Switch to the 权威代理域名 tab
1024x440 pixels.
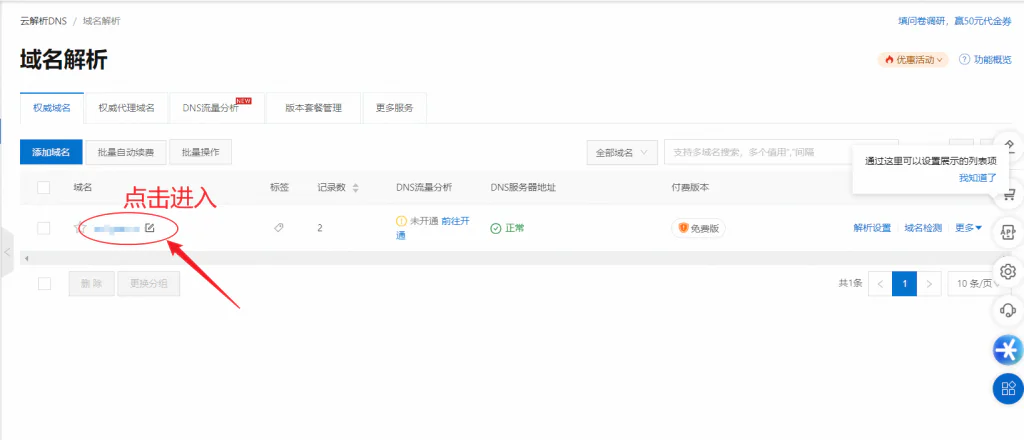coord(126,108)
